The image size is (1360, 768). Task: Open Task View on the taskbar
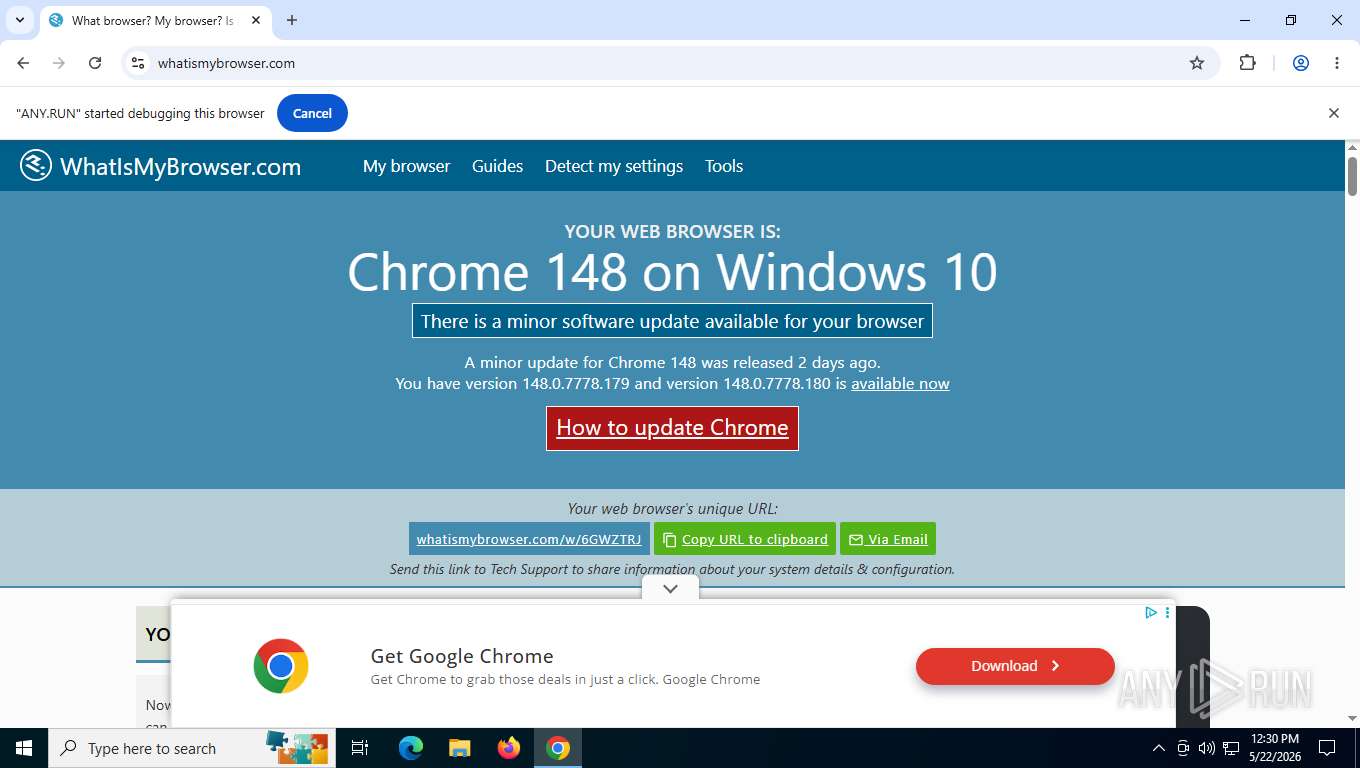coord(360,748)
